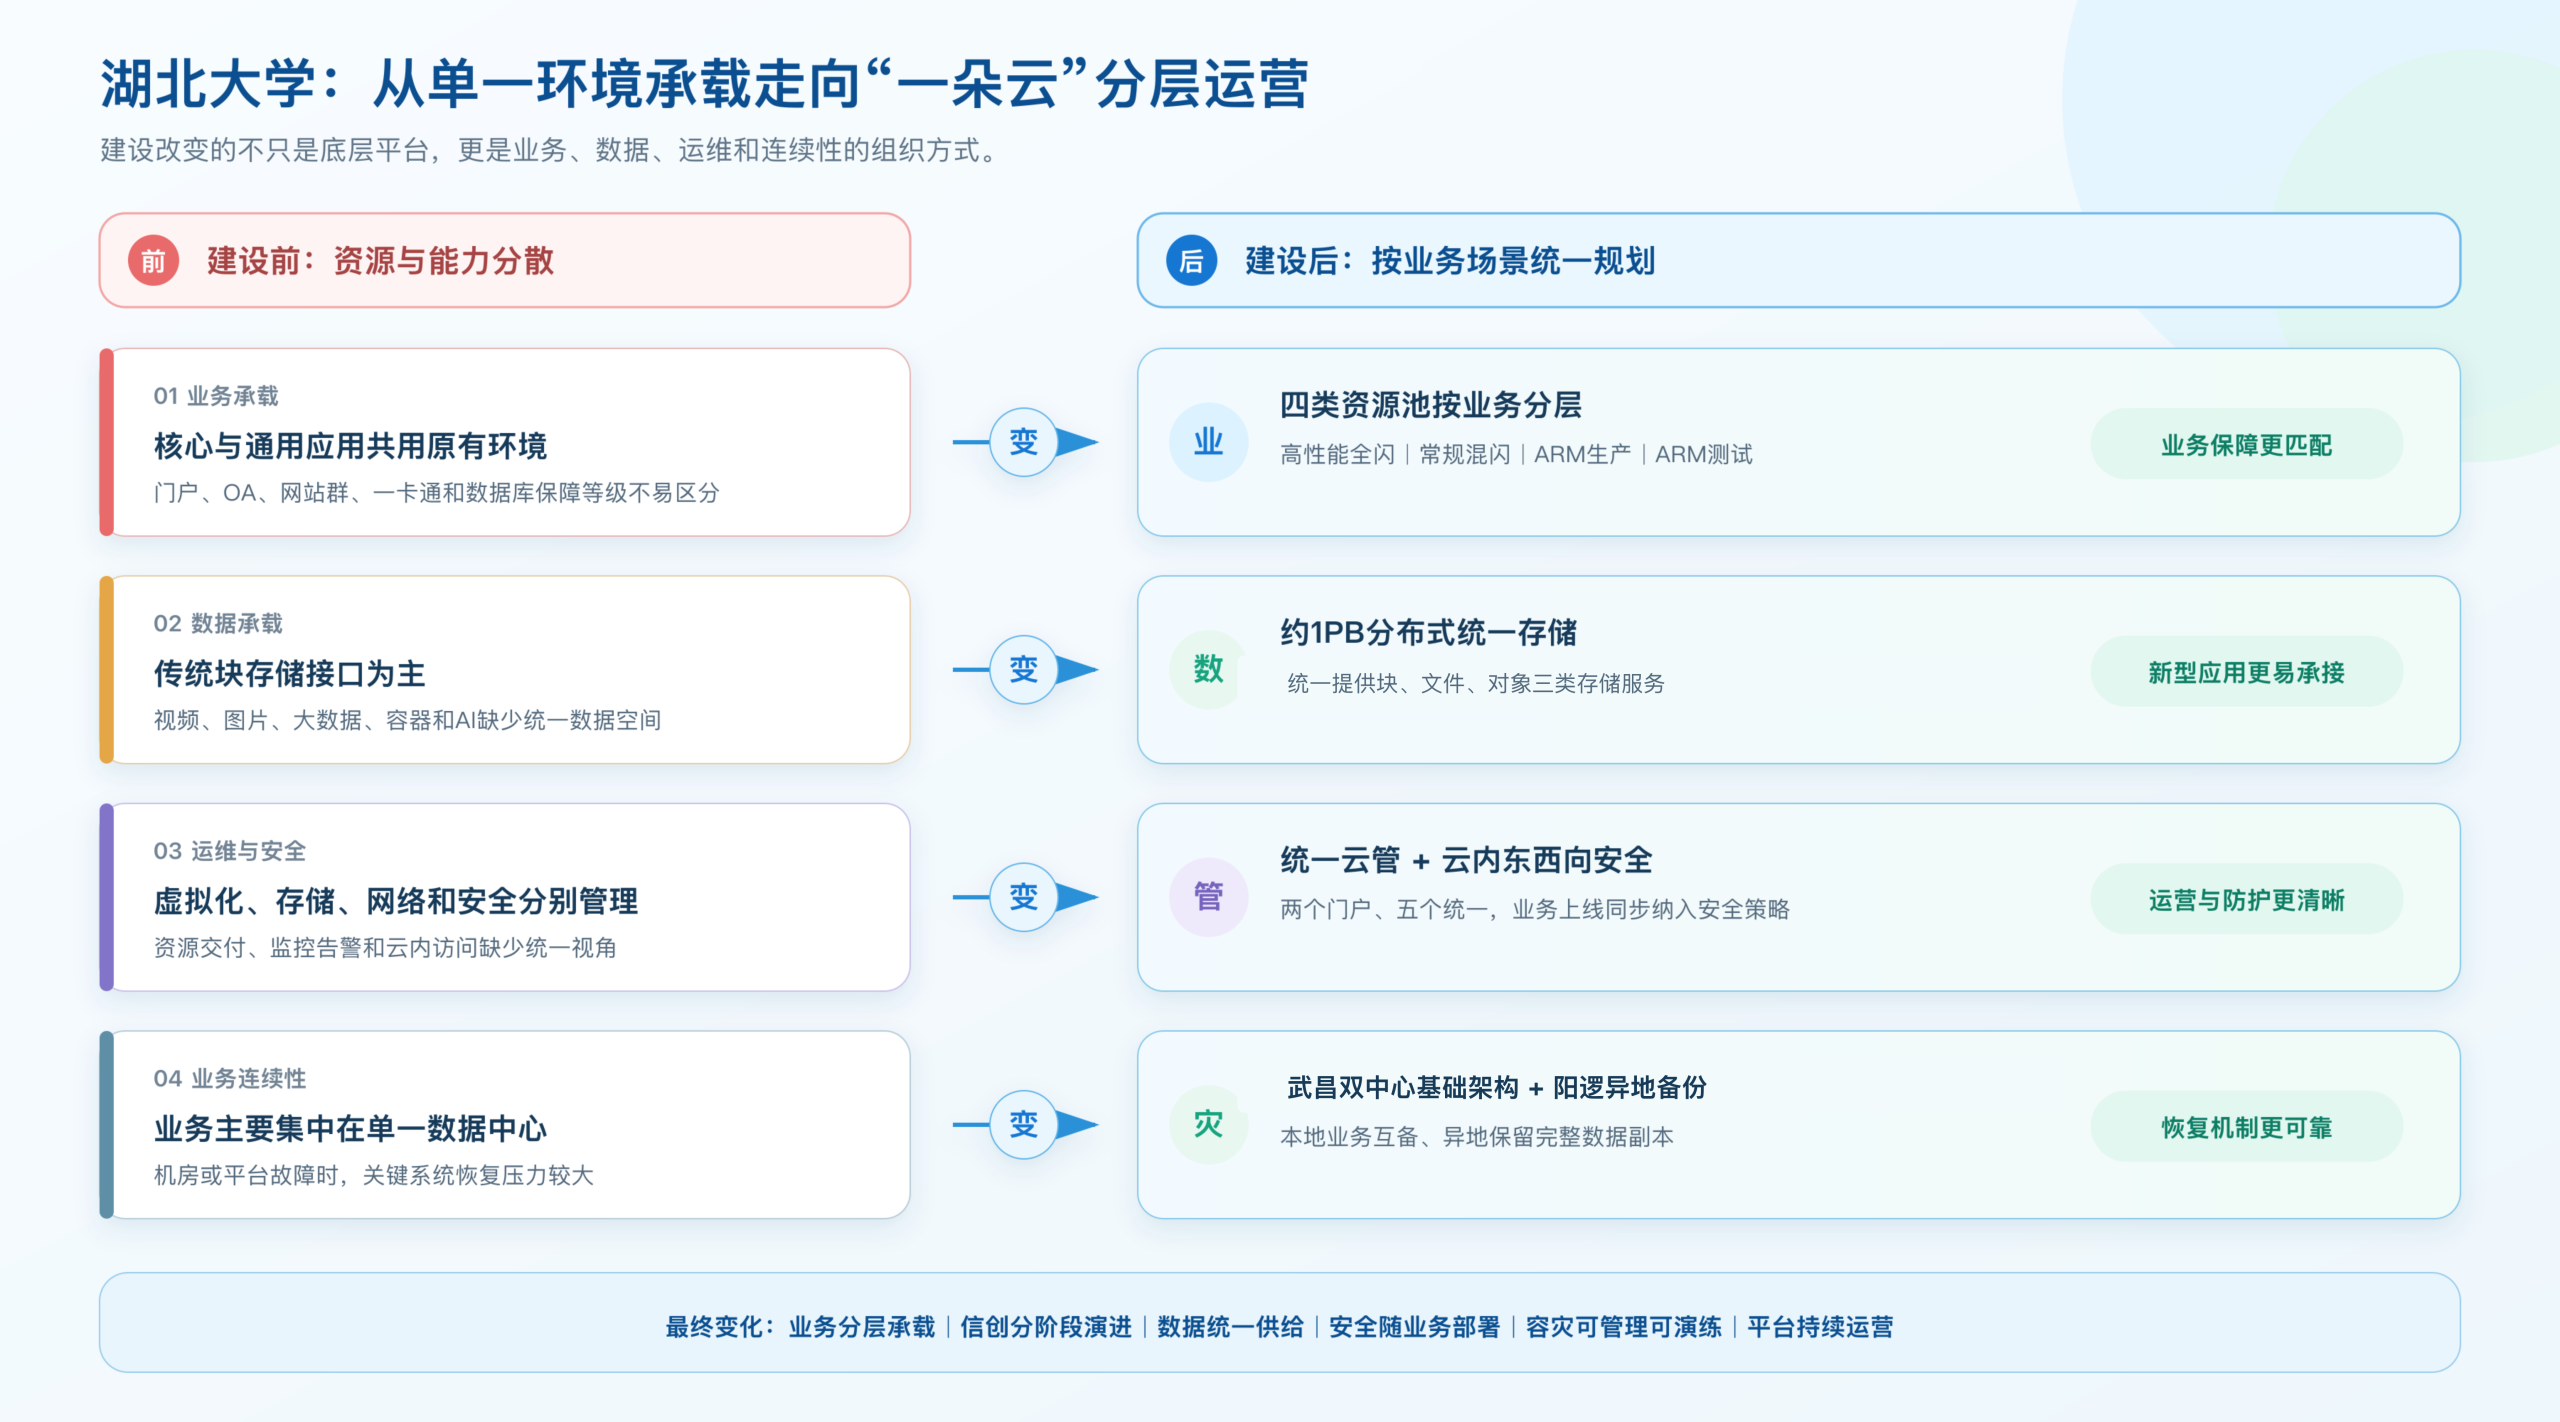Click 数据统一供给 in the bottom summary

tap(1230, 1327)
